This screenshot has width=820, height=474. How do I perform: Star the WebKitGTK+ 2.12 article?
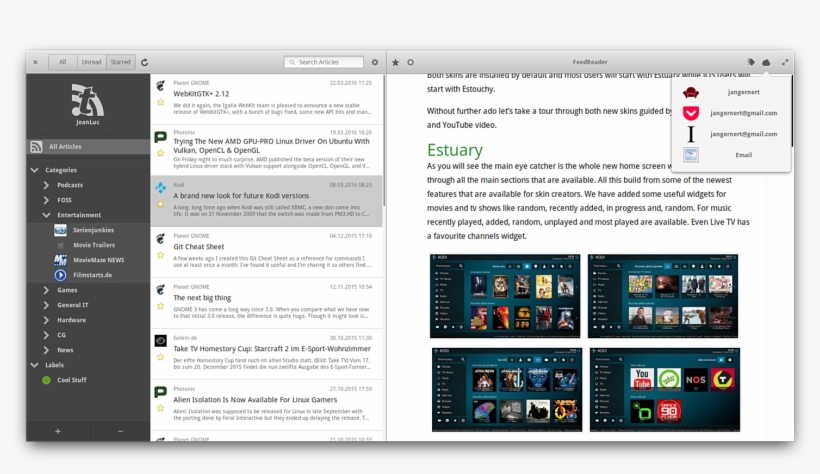pyautogui.click(x=161, y=102)
